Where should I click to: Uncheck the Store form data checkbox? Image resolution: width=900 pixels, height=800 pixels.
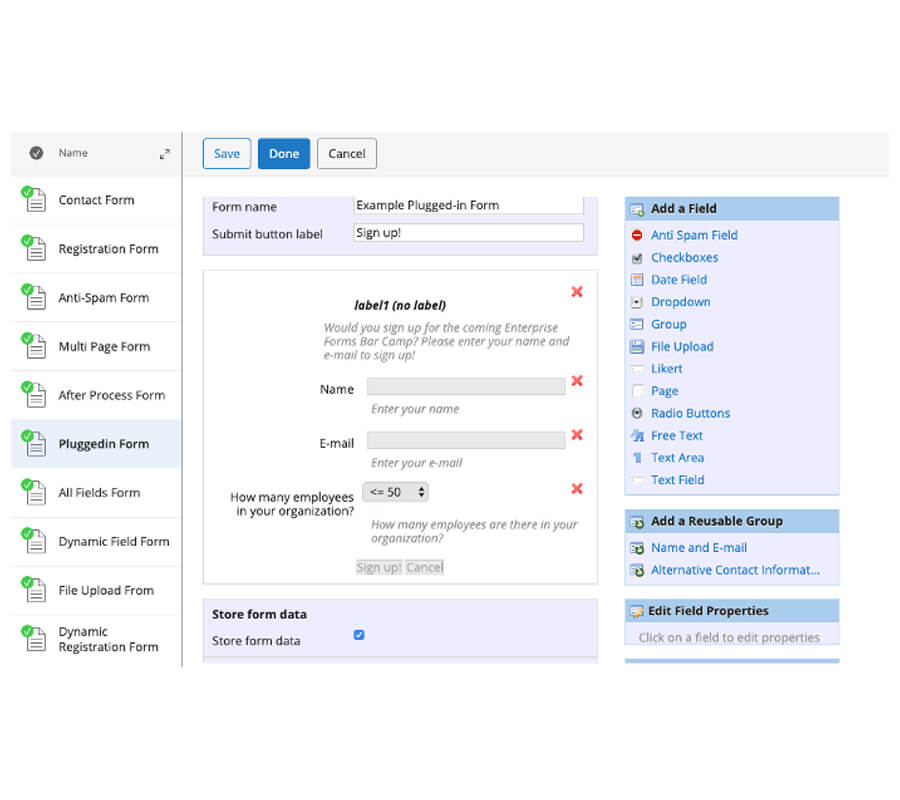tap(359, 635)
